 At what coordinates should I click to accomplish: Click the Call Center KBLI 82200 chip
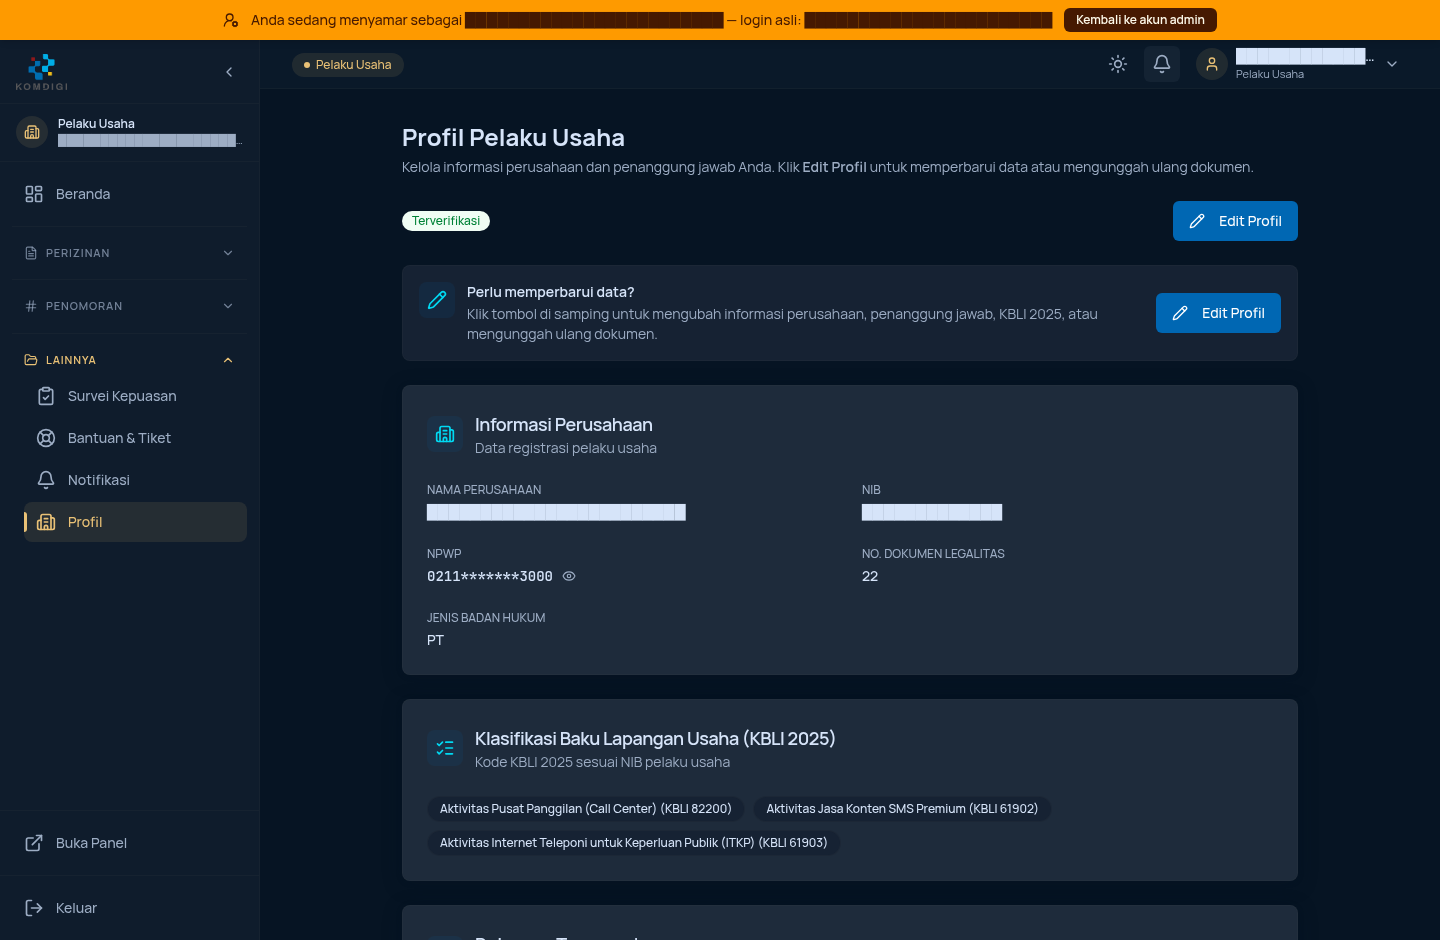[586, 809]
